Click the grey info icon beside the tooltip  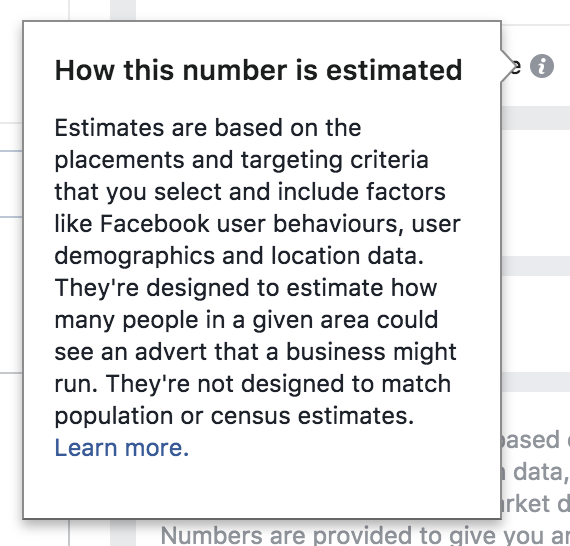click(x=542, y=66)
